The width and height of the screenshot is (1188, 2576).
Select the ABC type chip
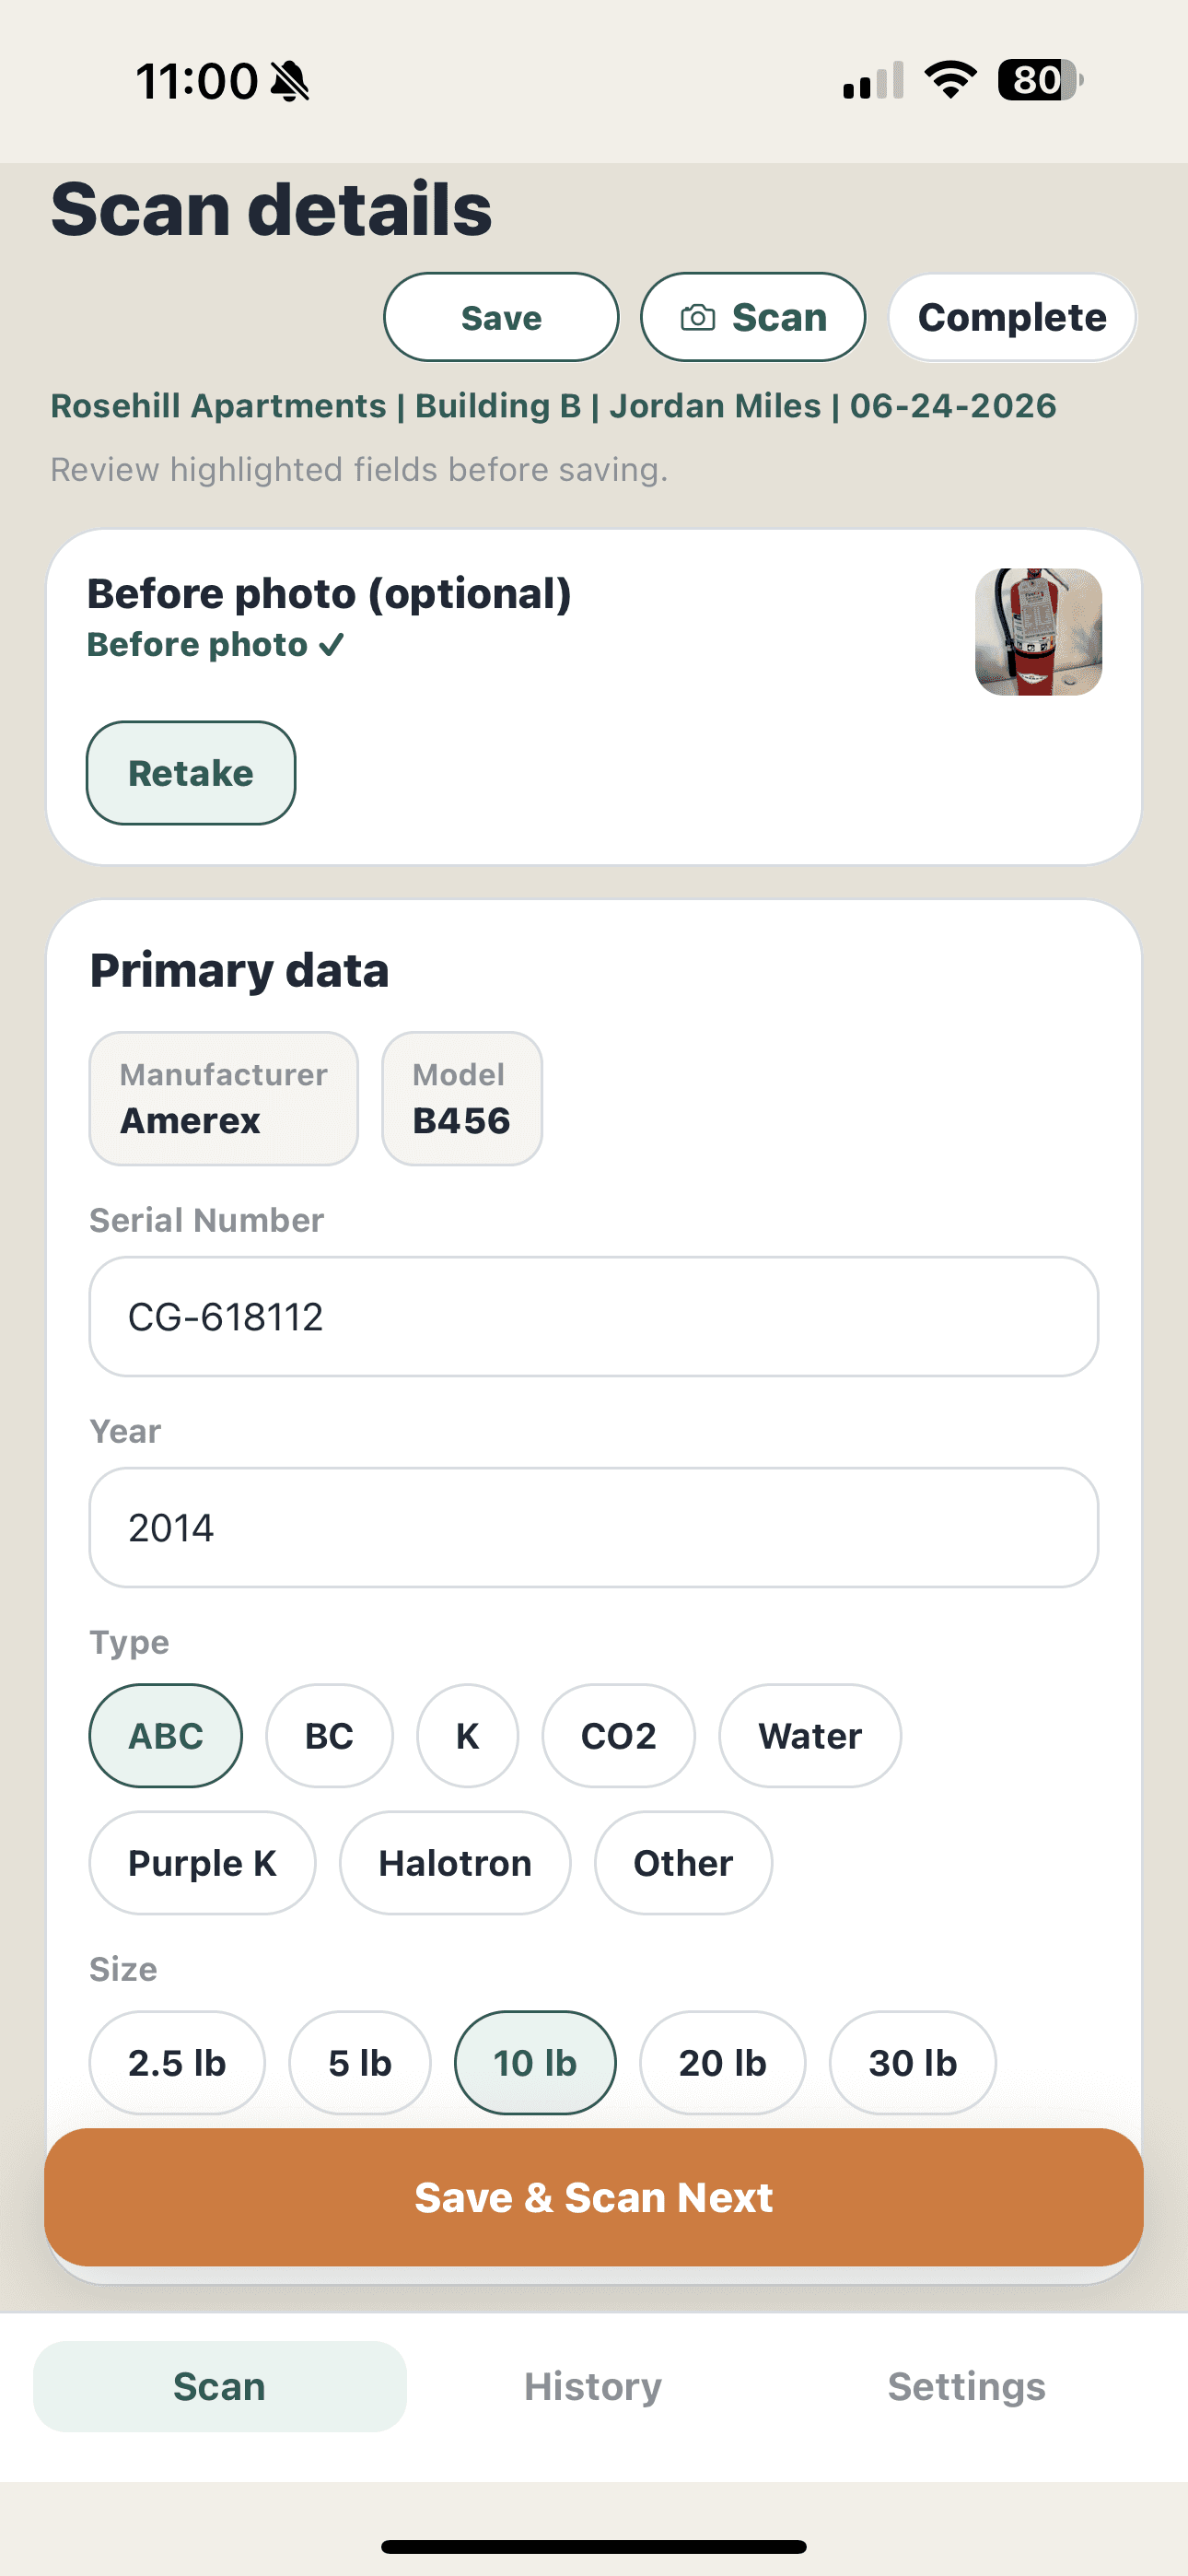coord(166,1736)
